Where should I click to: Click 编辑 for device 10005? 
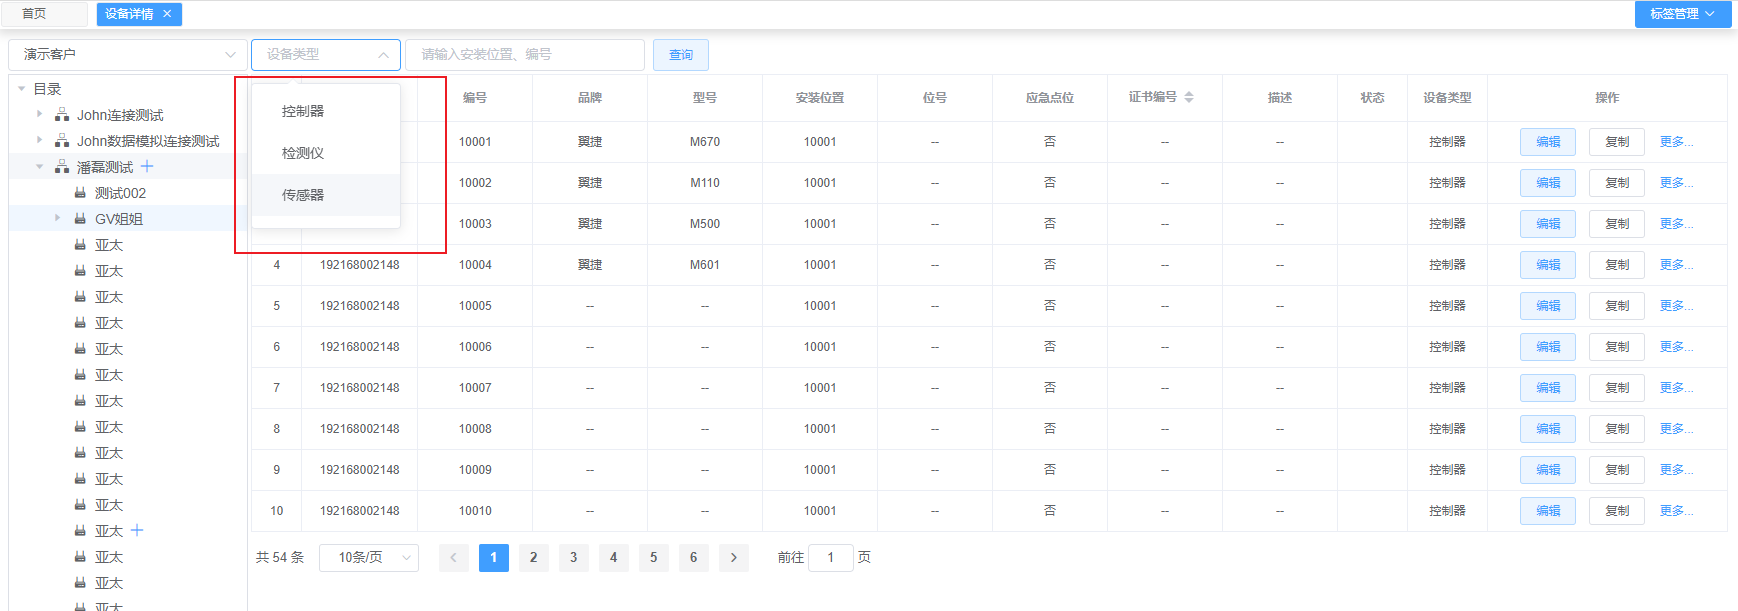point(1547,306)
